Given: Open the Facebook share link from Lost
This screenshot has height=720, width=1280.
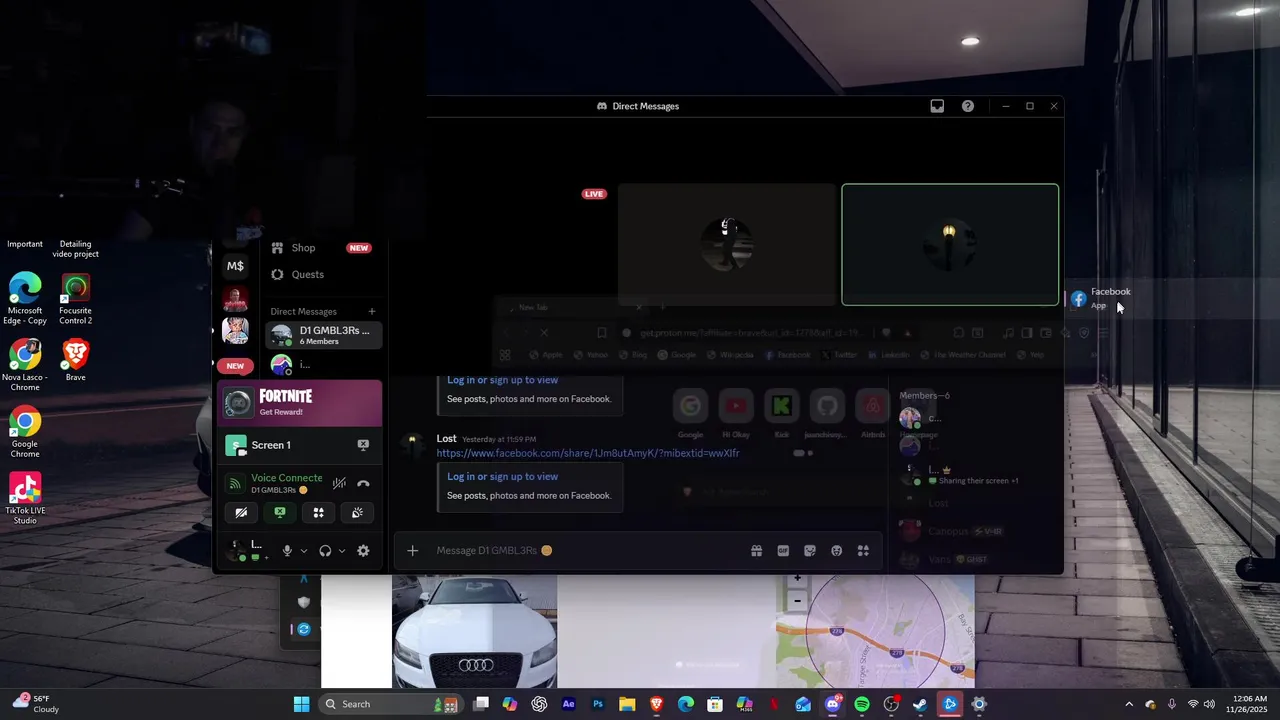Looking at the screenshot, I should (x=588, y=453).
